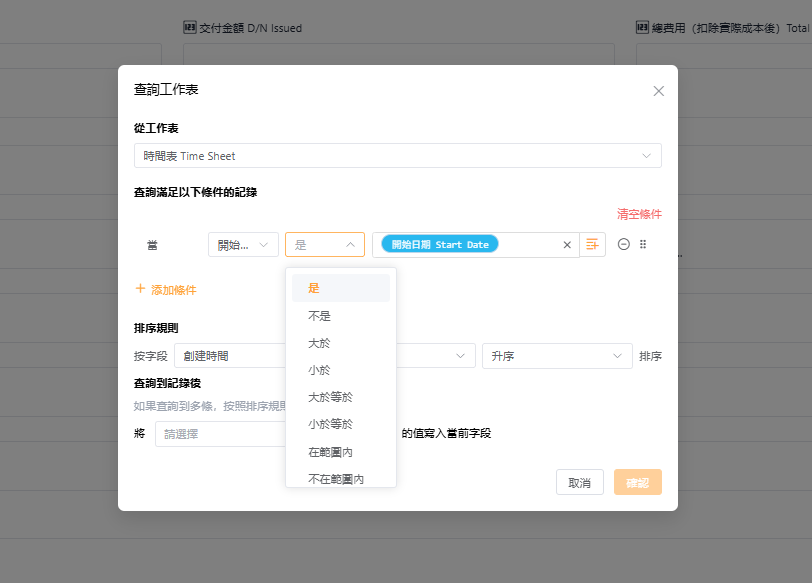Open the 時間表 Time Sheet worksheet dropdown
Image resolution: width=812 pixels, height=583 pixels.
click(397, 156)
